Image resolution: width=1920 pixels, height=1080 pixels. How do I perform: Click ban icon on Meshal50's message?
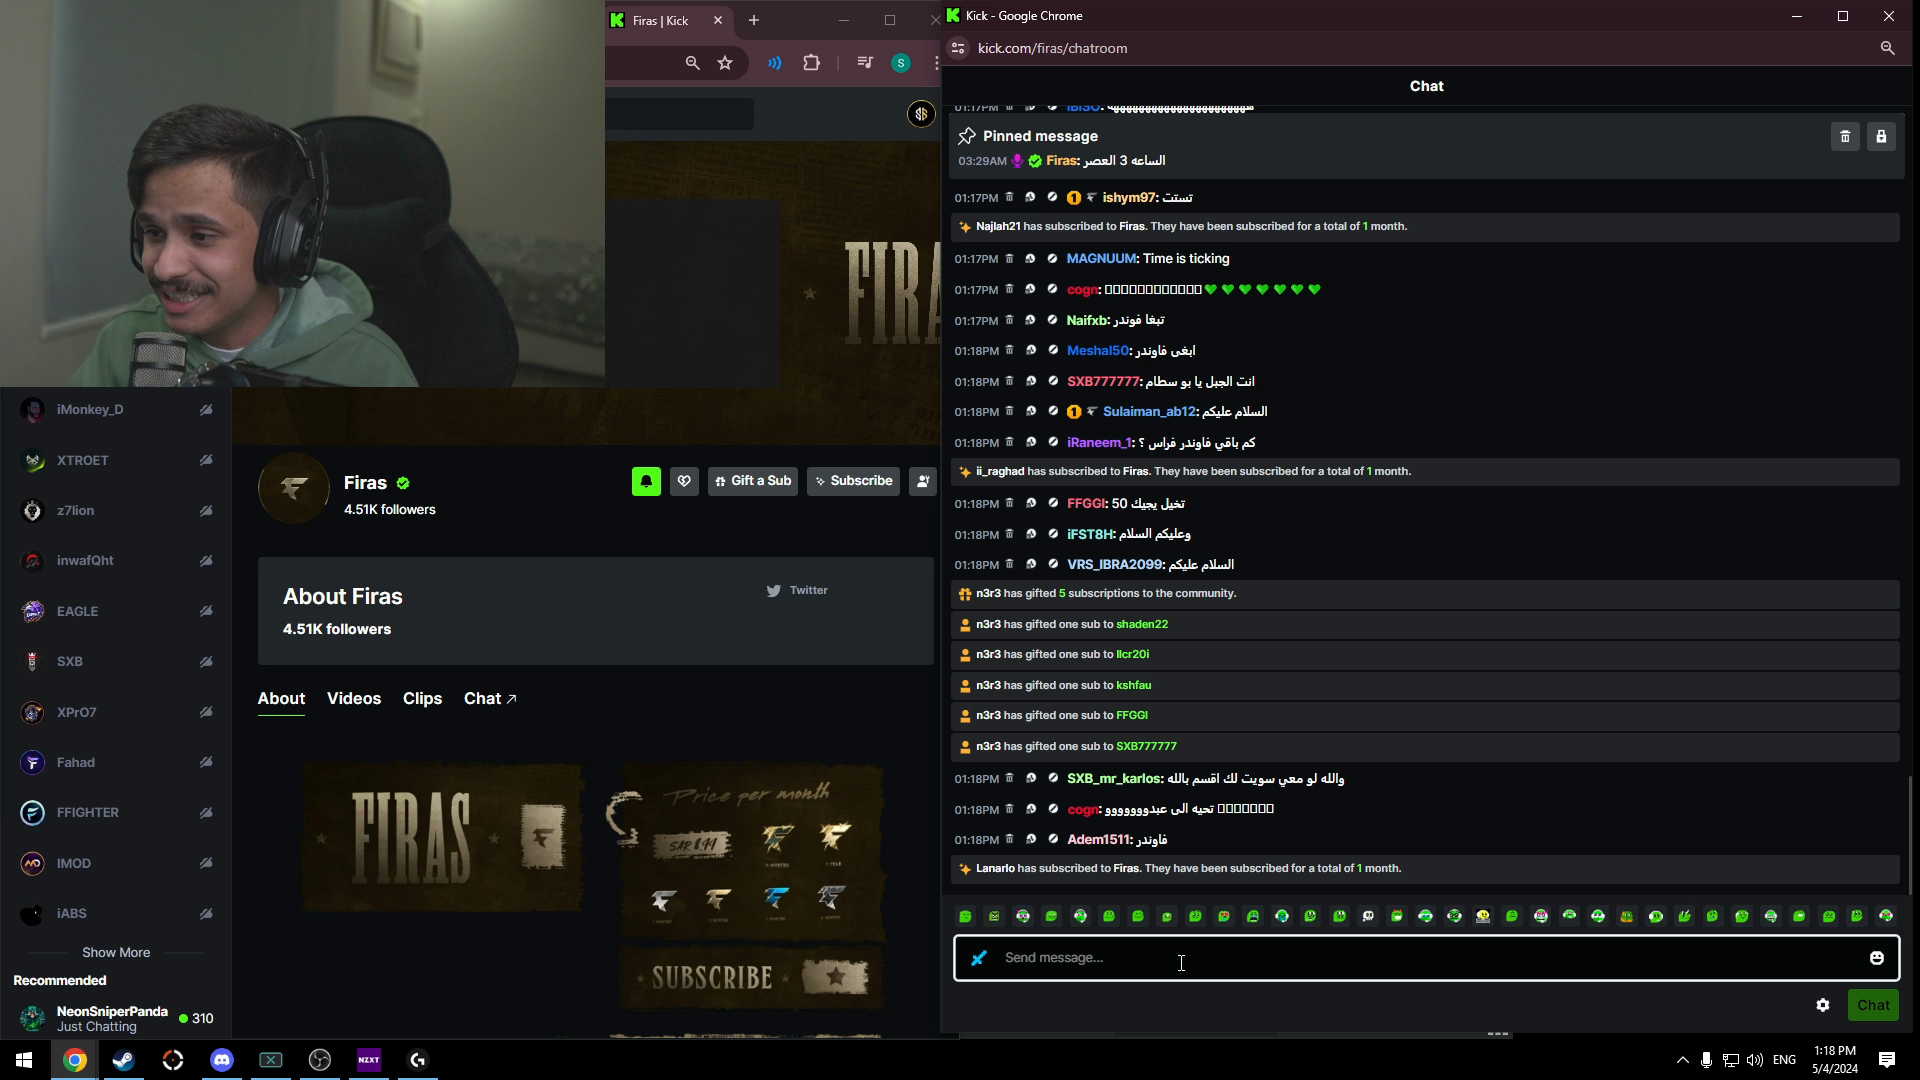(x=1052, y=350)
